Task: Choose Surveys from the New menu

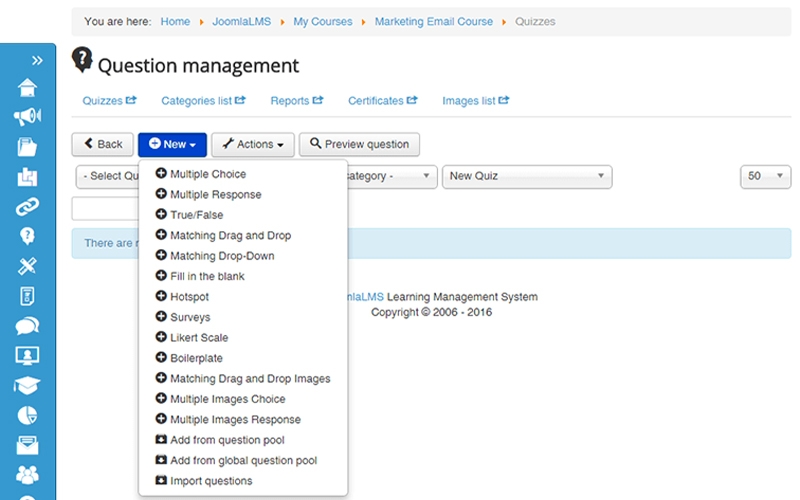Action: [x=190, y=317]
